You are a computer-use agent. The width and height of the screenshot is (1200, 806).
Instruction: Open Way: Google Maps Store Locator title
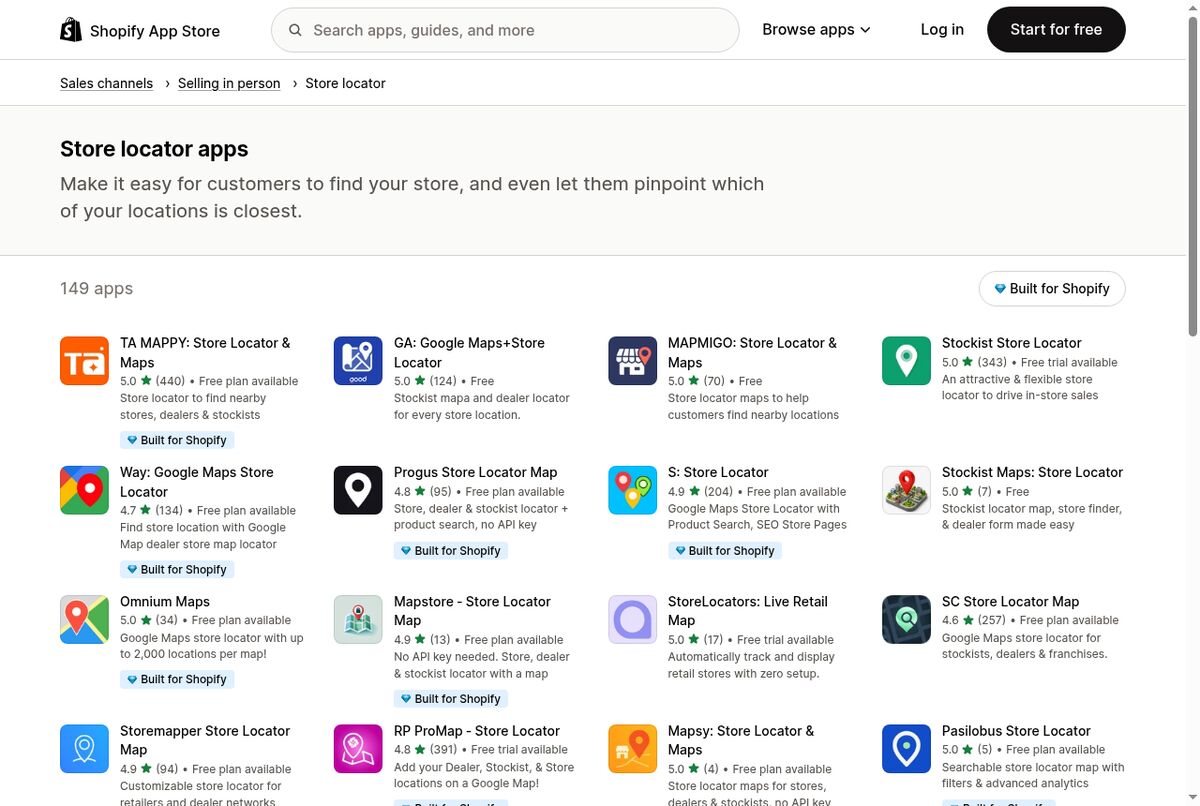(x=196, y=481)
